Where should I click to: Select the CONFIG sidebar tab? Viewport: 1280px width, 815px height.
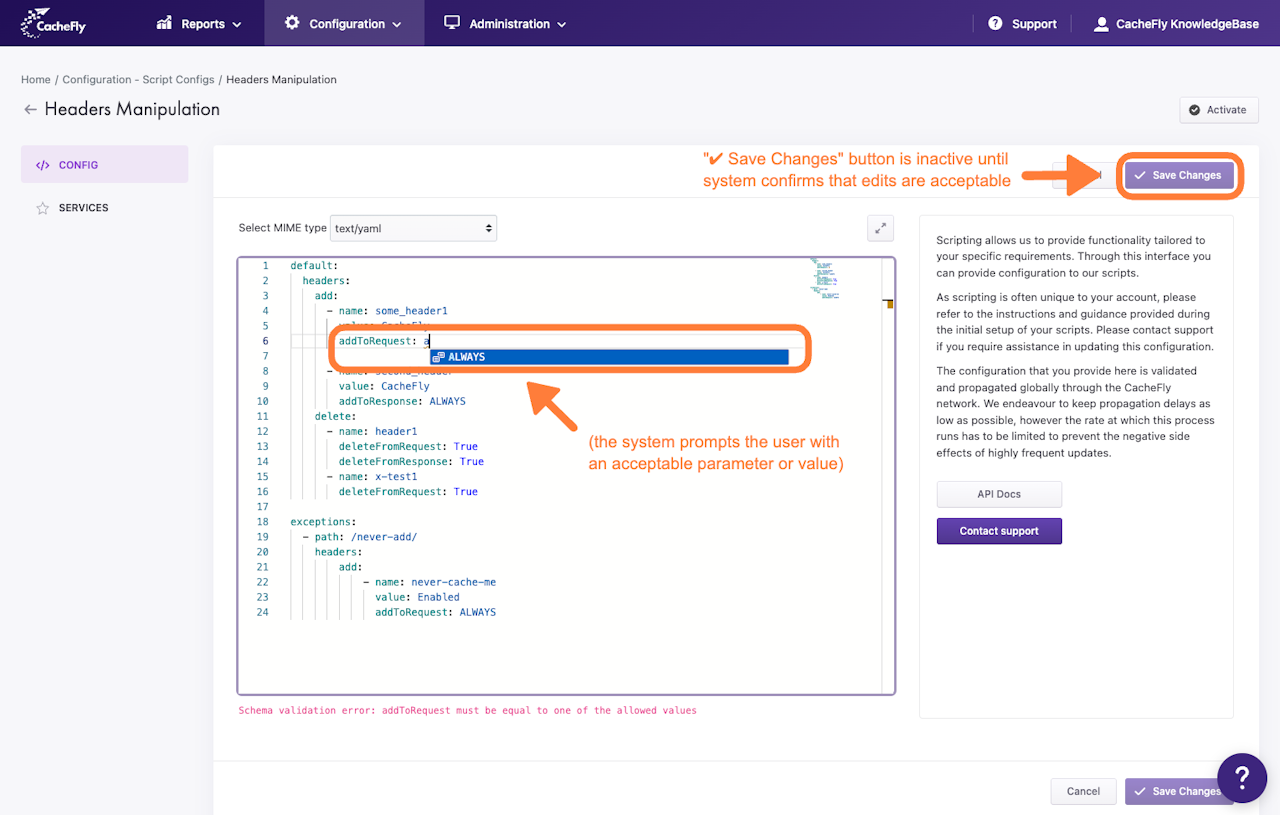pyautogui.click(x=104, y=165)
